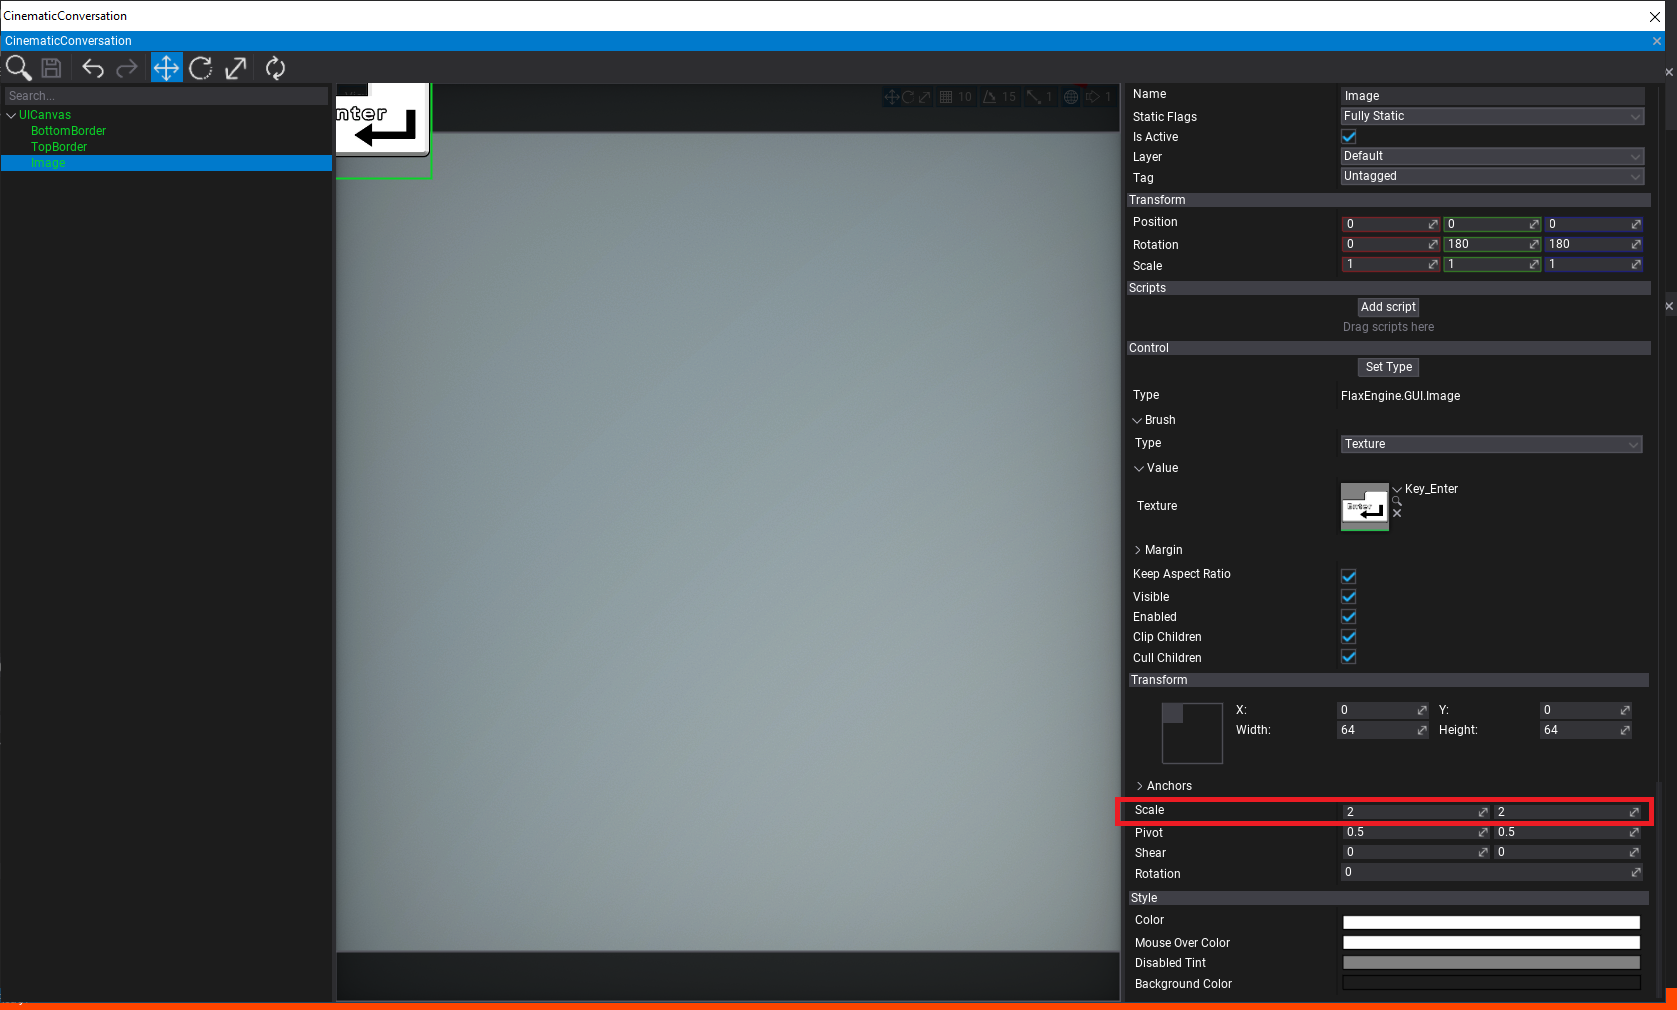The width and height of the screenshot is (1677, 1010).
Task: Click the Redo arrow icon
Action: point(127,67)
